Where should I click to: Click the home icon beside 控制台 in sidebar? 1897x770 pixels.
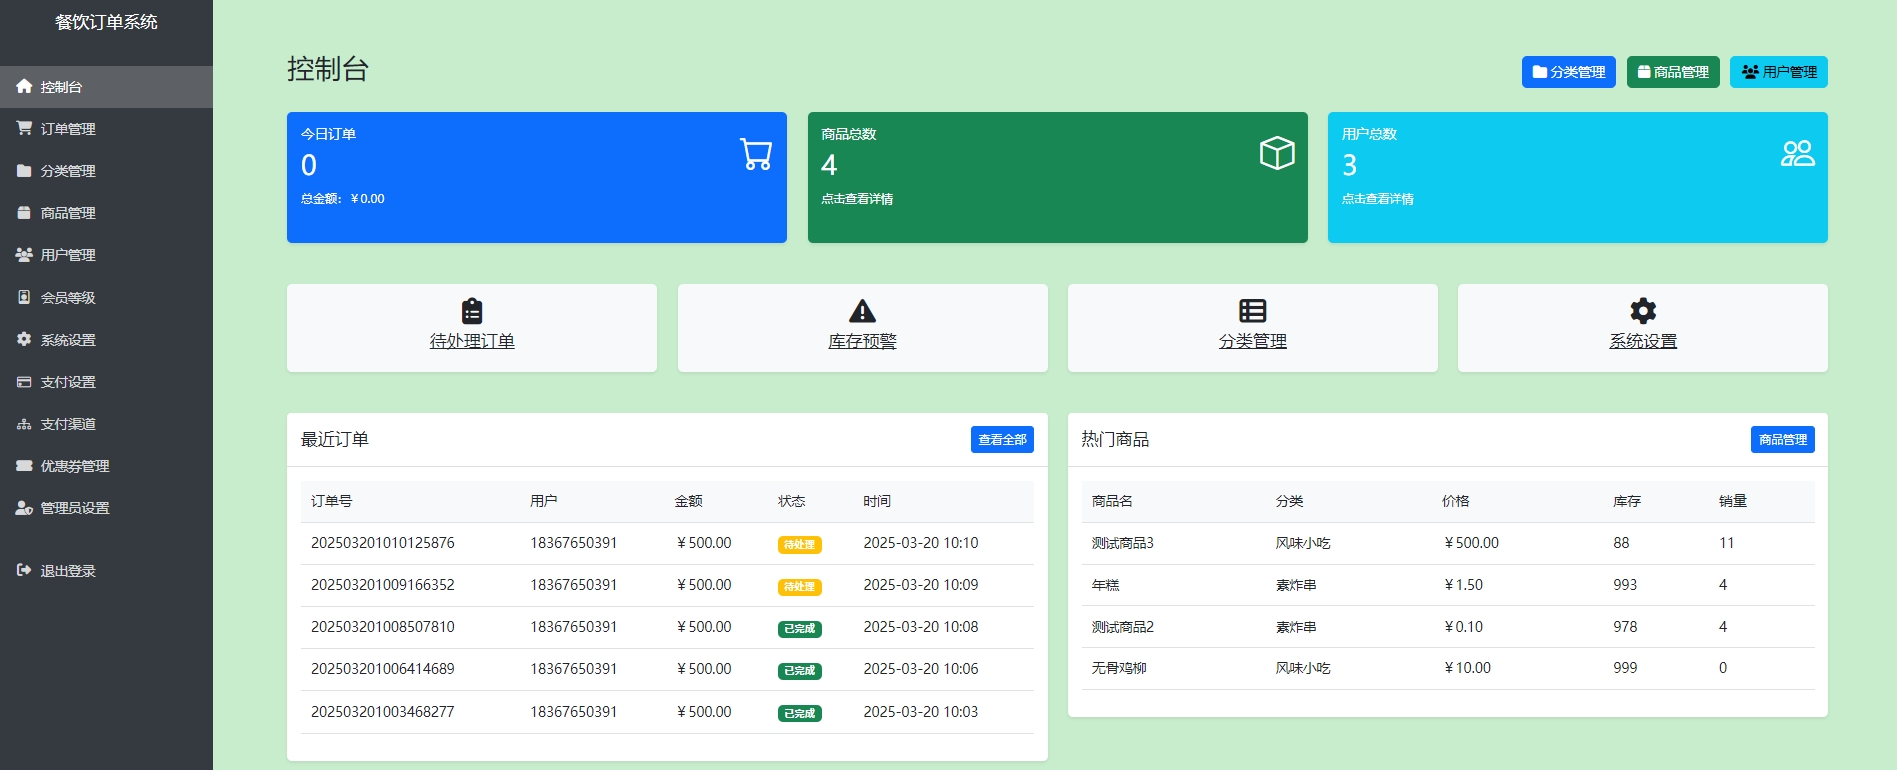(24, 87)
